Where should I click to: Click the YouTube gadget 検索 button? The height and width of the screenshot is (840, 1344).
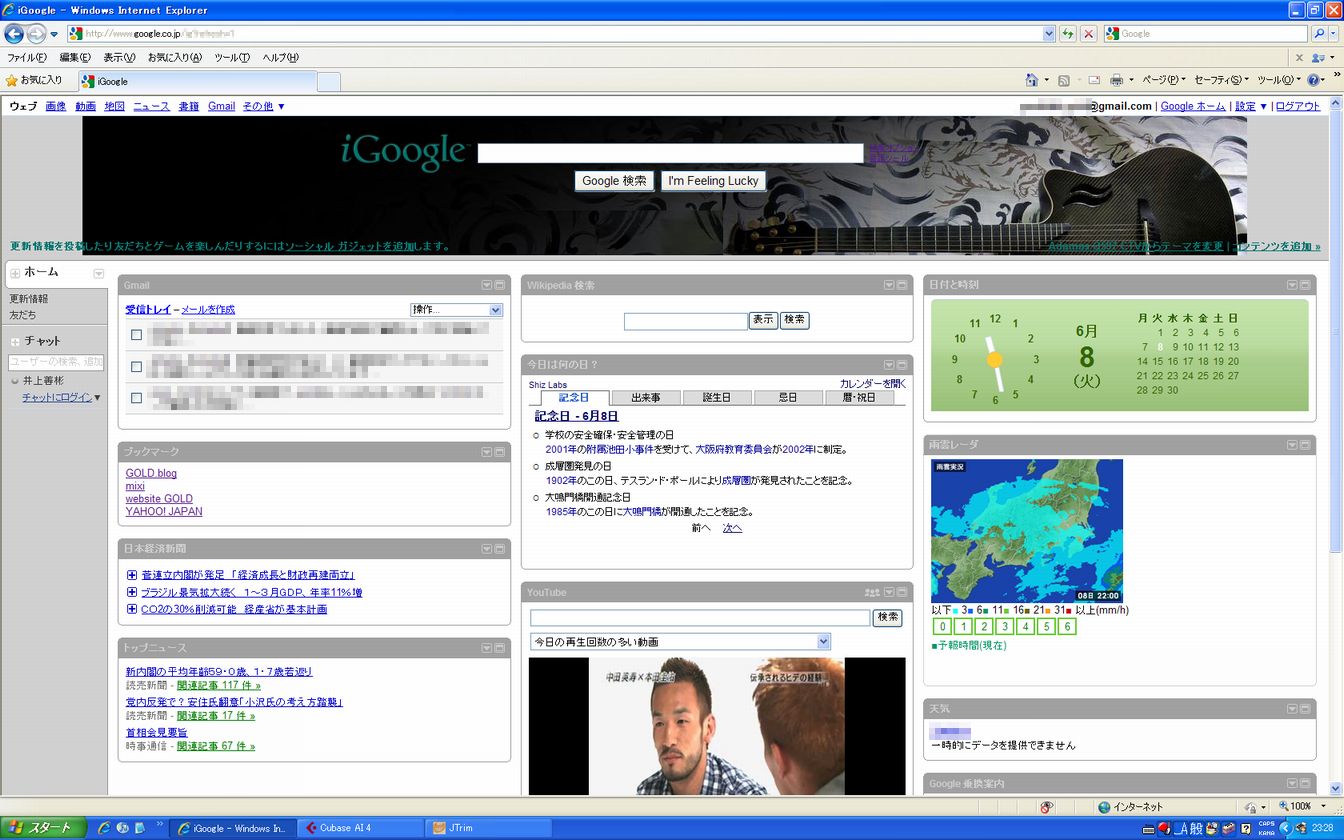point(887,618)
